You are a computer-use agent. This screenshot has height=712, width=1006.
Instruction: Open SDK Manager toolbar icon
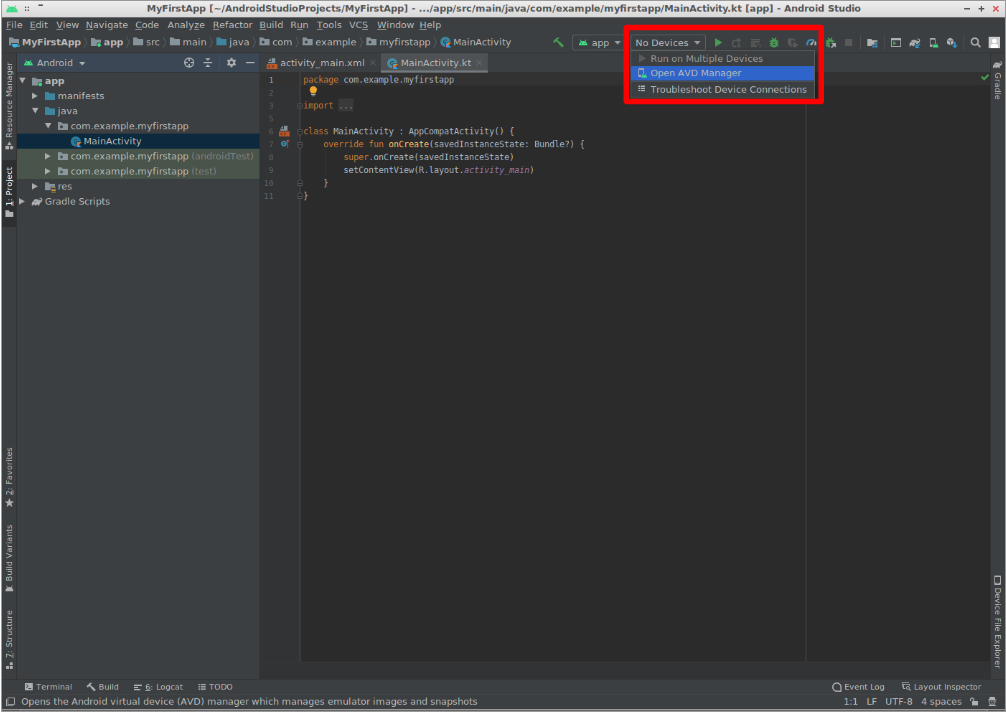(951, 42)
